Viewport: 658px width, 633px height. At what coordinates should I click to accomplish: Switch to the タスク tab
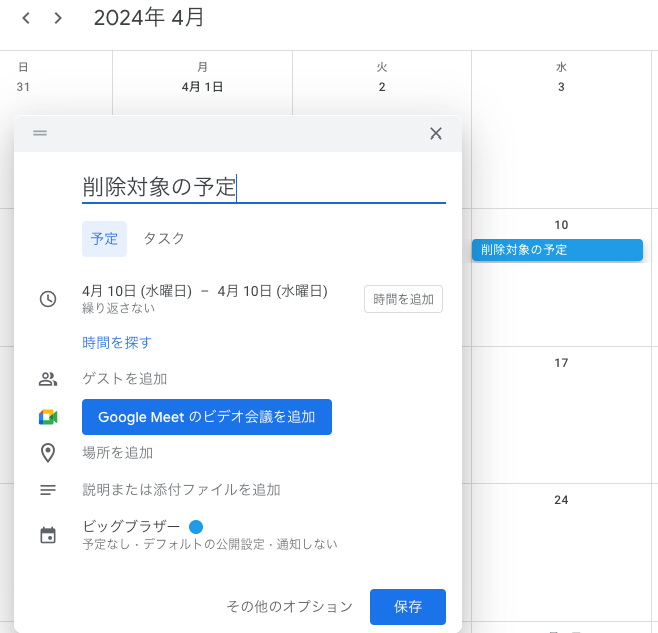[164, 239]
